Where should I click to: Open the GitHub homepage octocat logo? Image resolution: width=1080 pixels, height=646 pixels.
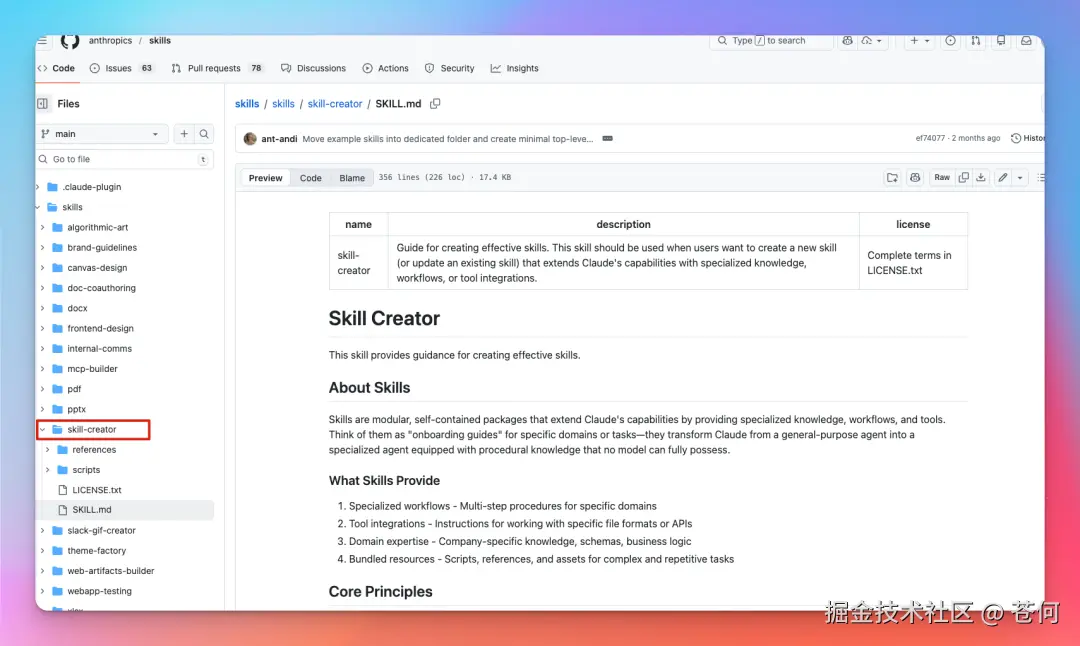70,41
